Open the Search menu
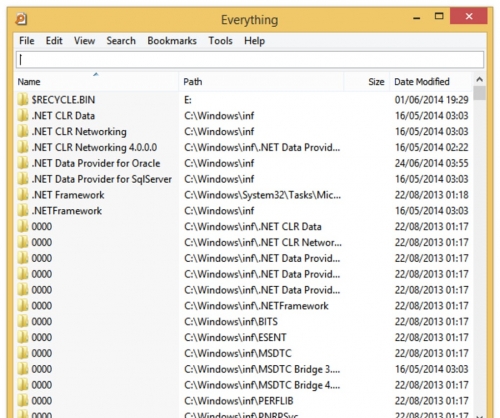The width and height of the screenshot is (500, 418). pyautogui.click(x=121, y=41)
